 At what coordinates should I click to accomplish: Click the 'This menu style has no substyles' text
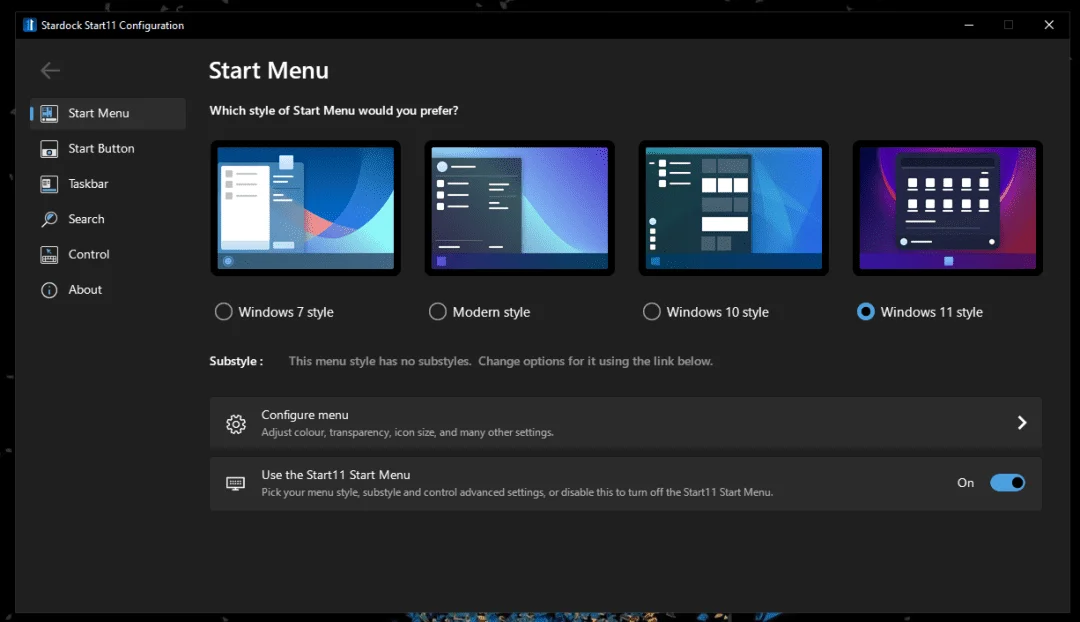500,361
